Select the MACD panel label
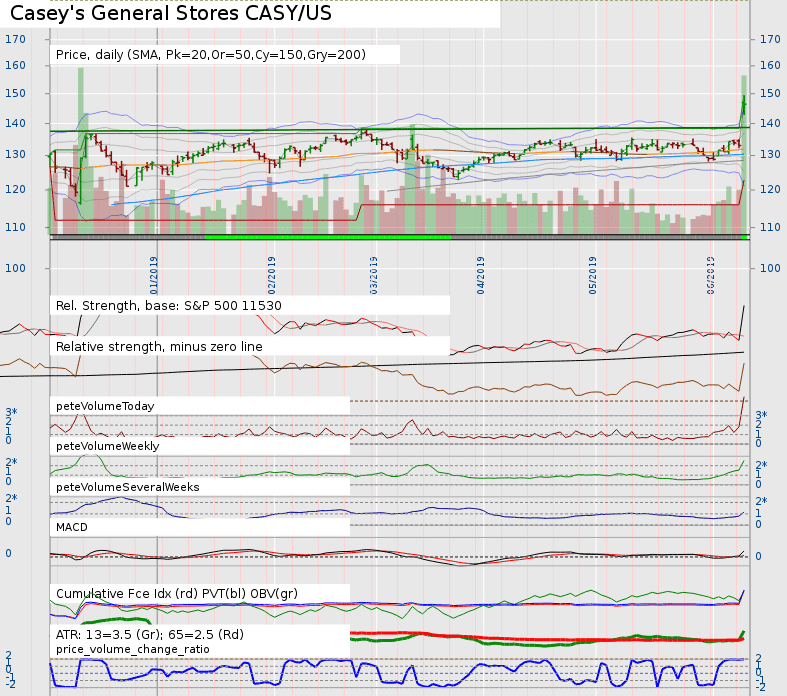Image resolution: width=787 pixels, height=696 pixels. (72, 526)
